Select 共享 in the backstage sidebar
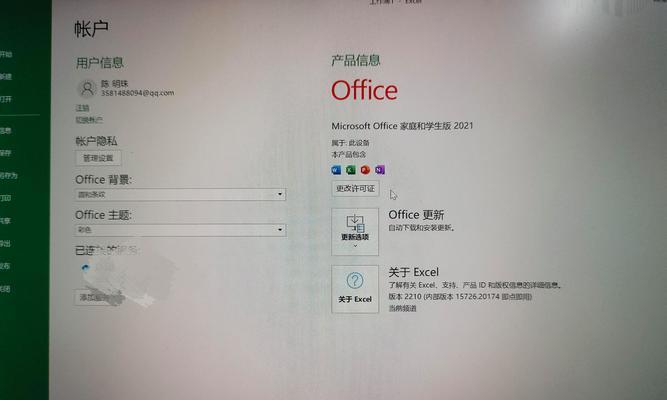The width and height of the screenshot is (667, 400). coord(6,221)
